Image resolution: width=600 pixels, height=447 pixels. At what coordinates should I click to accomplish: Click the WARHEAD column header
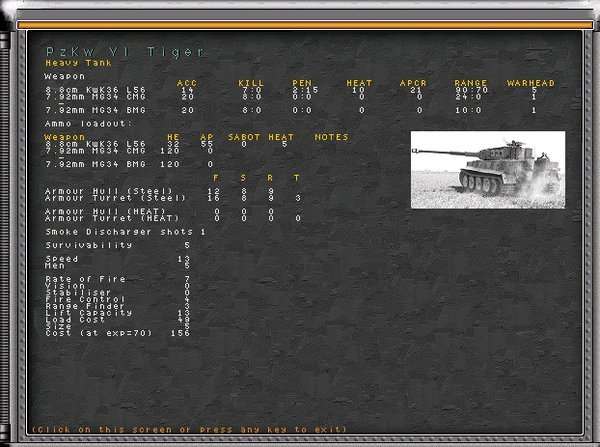pos(531,83)
